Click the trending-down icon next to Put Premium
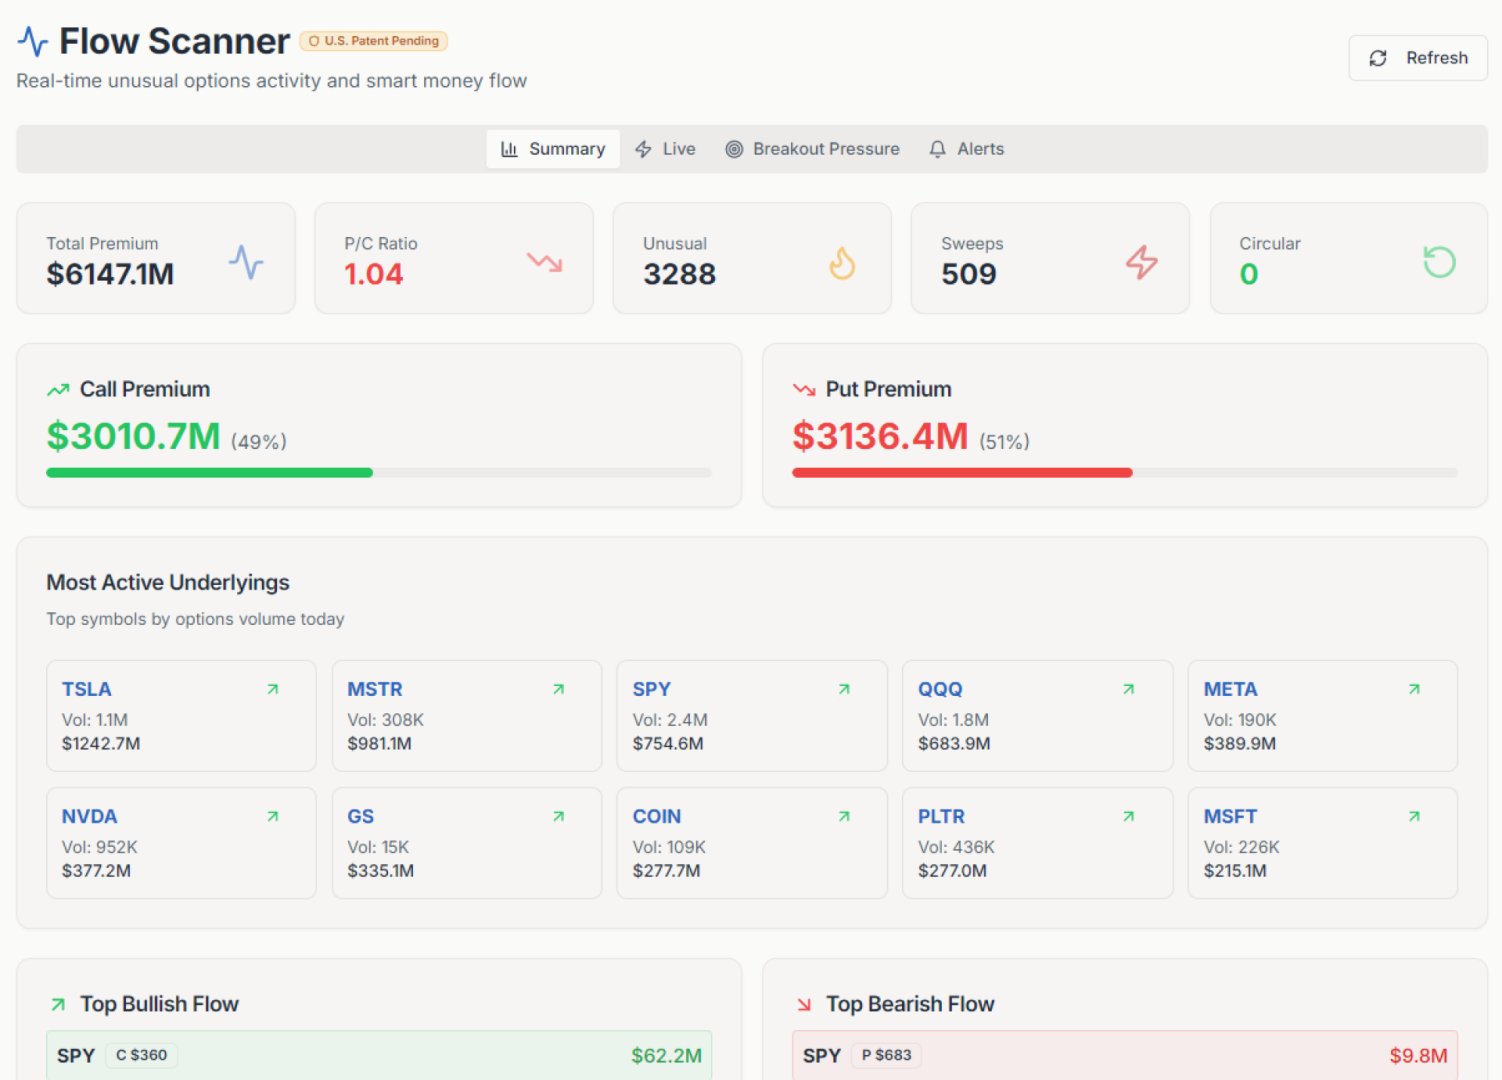 tap(803, 388)
